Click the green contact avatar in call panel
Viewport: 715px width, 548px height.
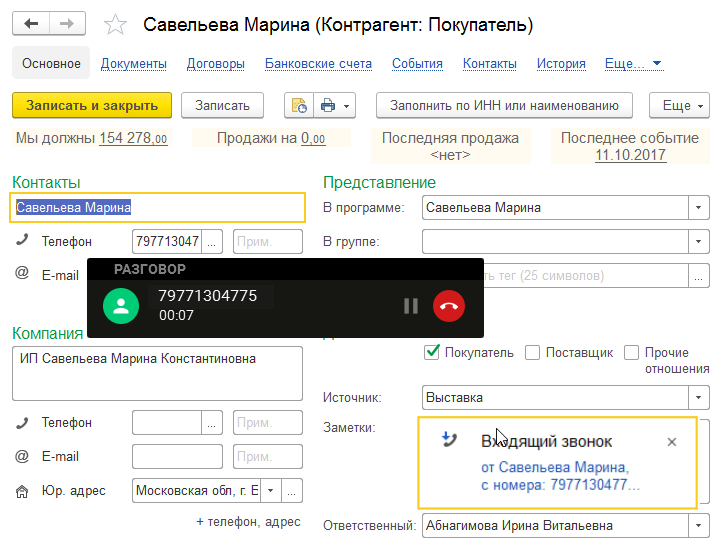[121, 306]
